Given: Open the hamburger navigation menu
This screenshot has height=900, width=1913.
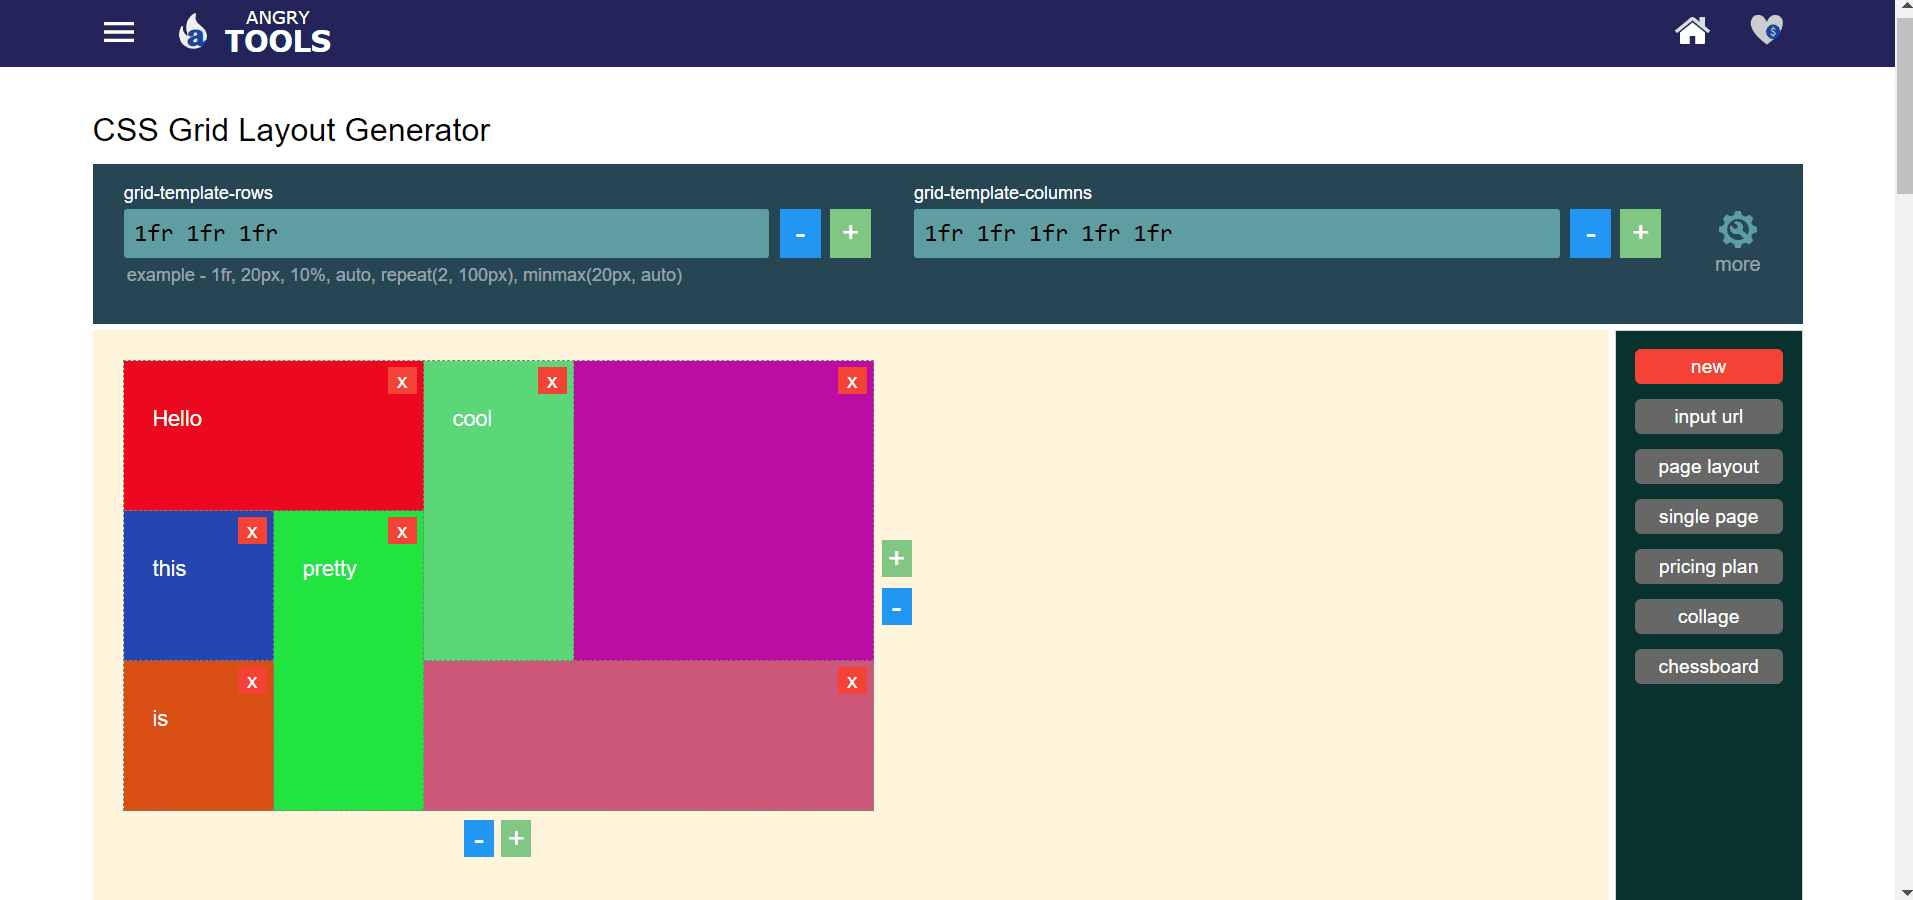Looking at the screenshot, I should (118, 31).
